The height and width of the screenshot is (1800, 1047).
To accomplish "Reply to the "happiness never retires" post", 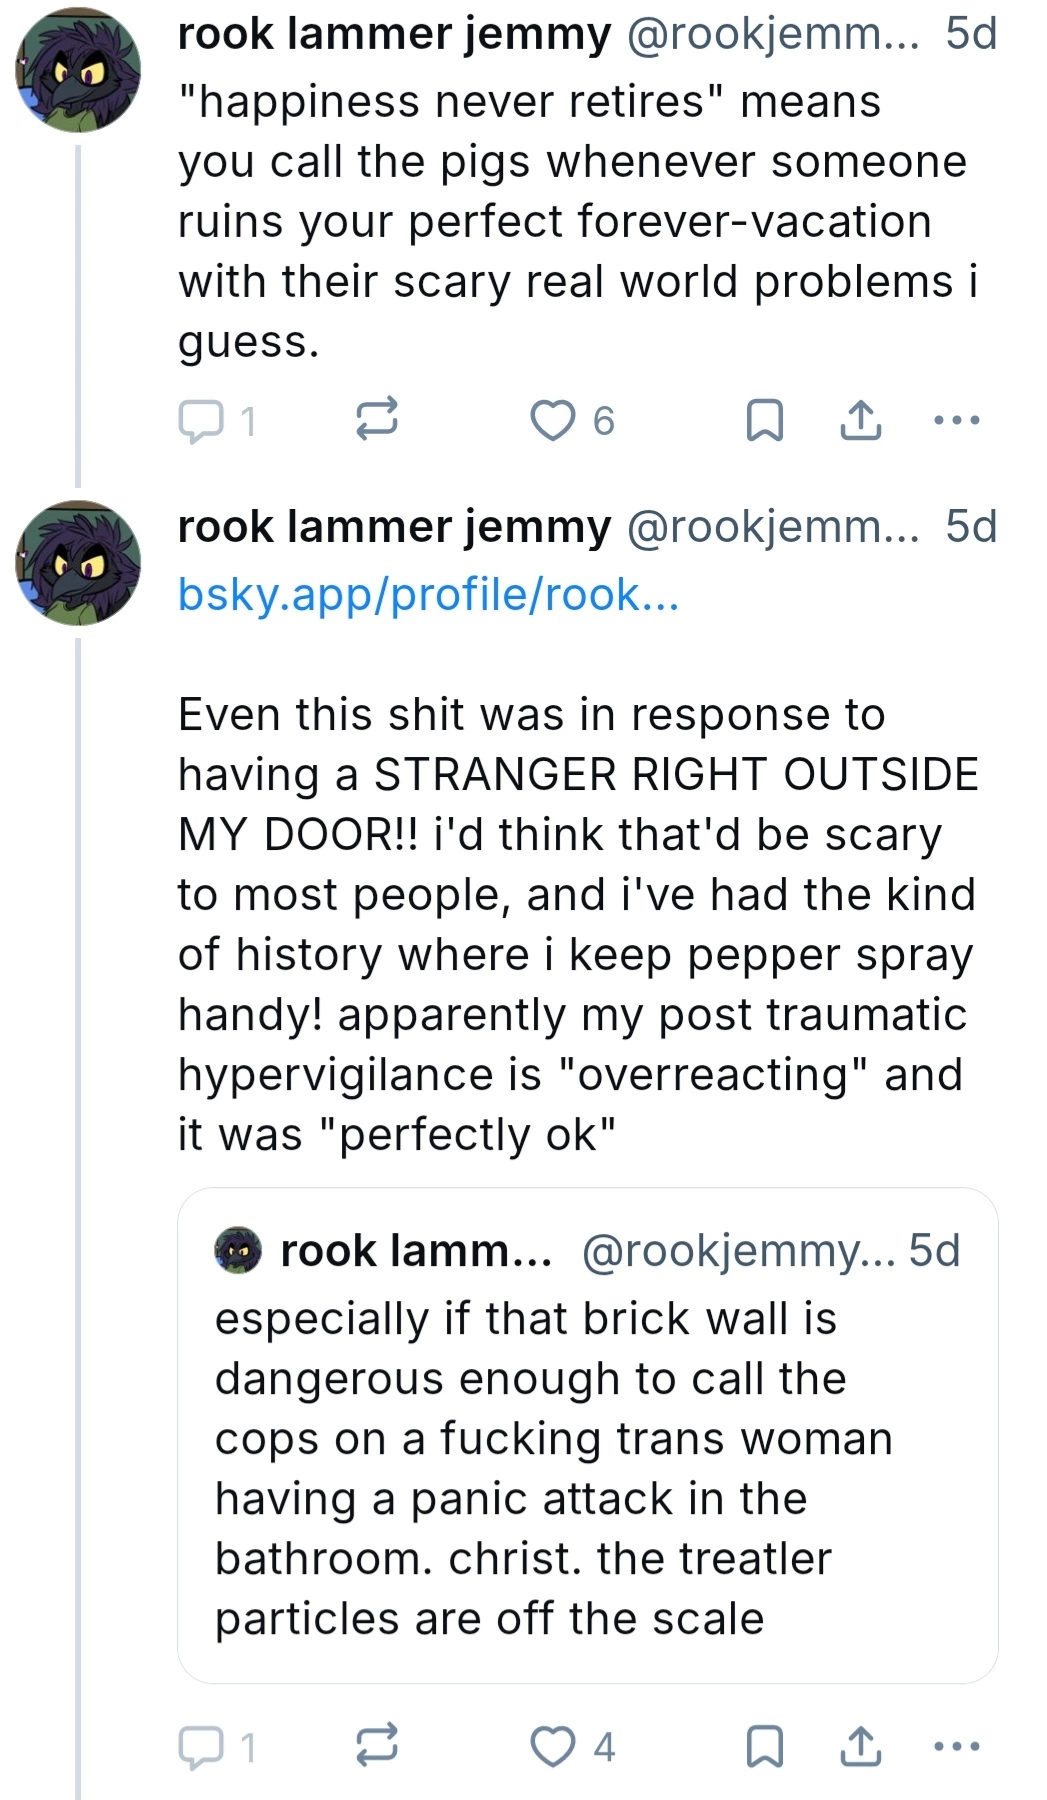I will tap(201, 421).
